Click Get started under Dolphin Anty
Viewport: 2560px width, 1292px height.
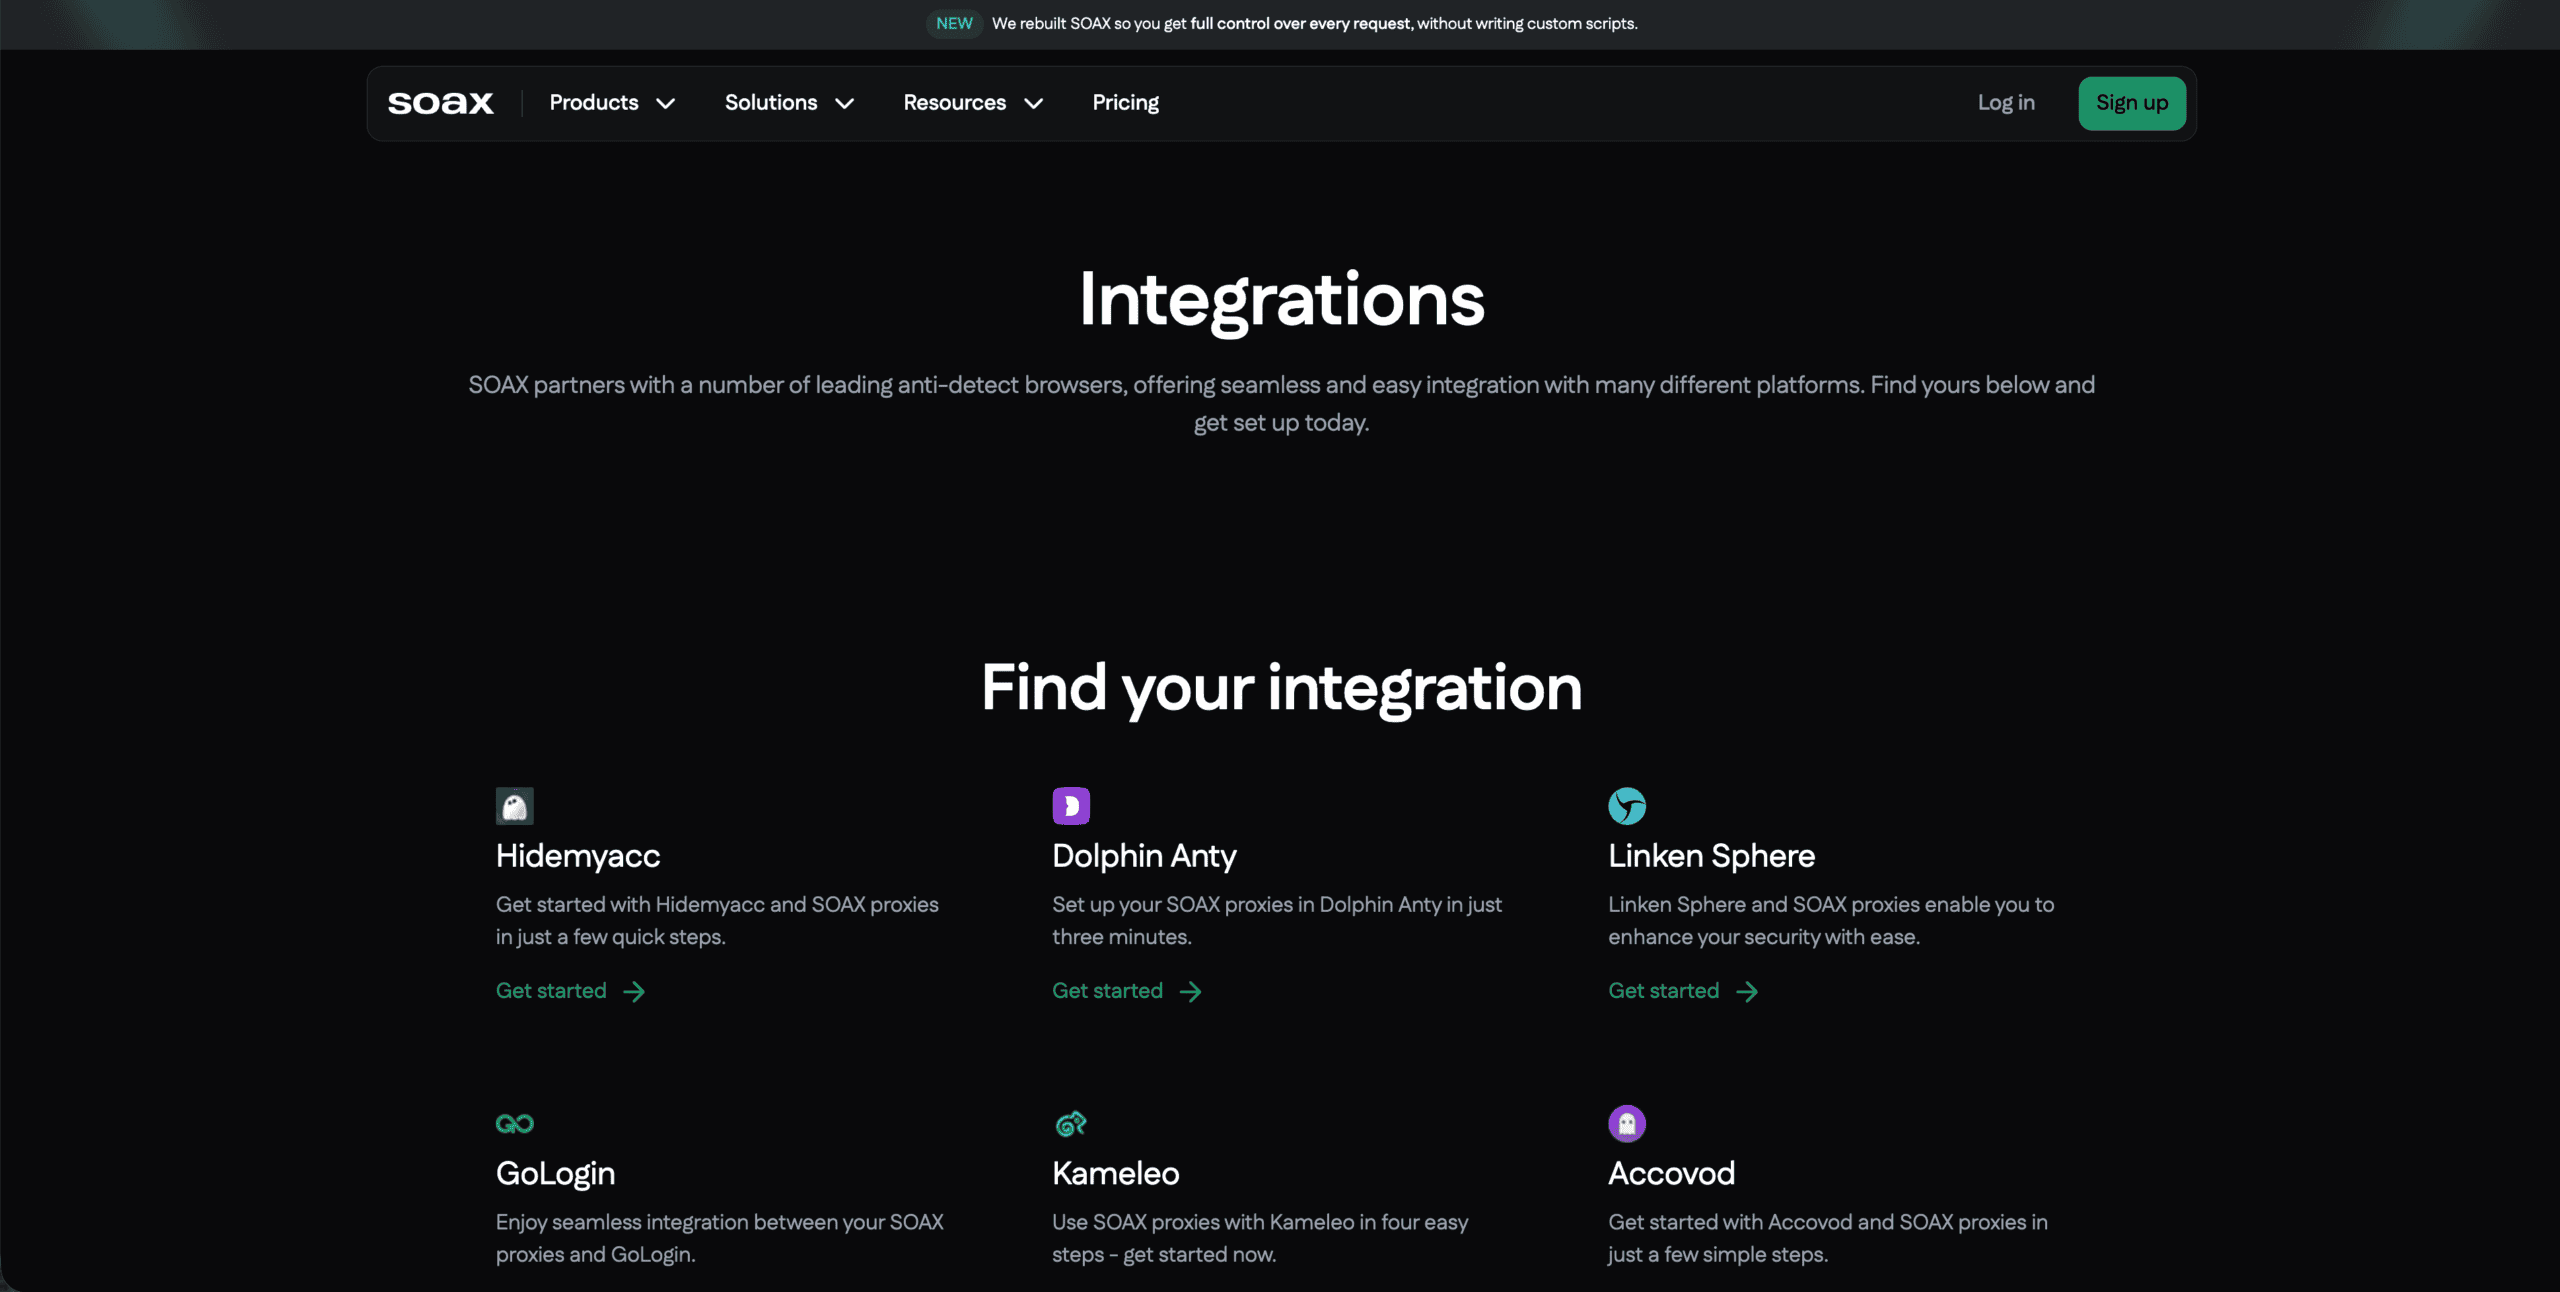(1107, 991)
